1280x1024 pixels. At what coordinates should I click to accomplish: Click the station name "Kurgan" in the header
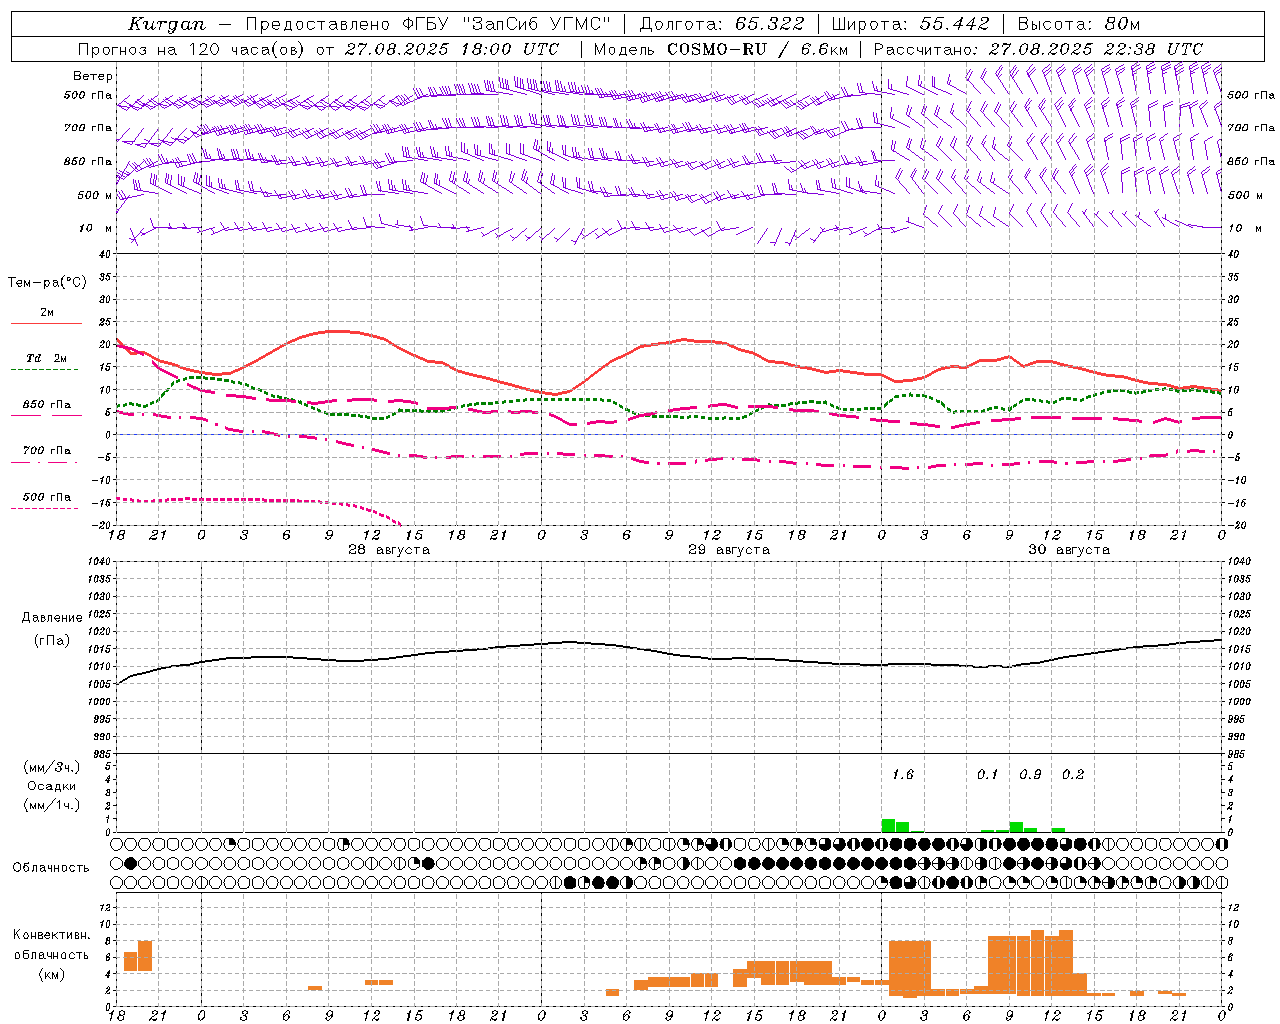pyautogui.click(x=166, y=24)
